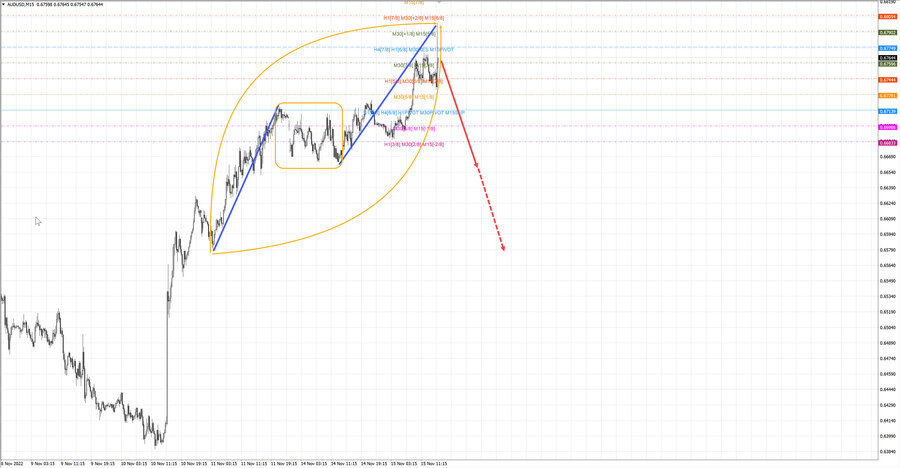Select the red 0.68094 price tag
The image size is (900, 468).
[887, 17]
